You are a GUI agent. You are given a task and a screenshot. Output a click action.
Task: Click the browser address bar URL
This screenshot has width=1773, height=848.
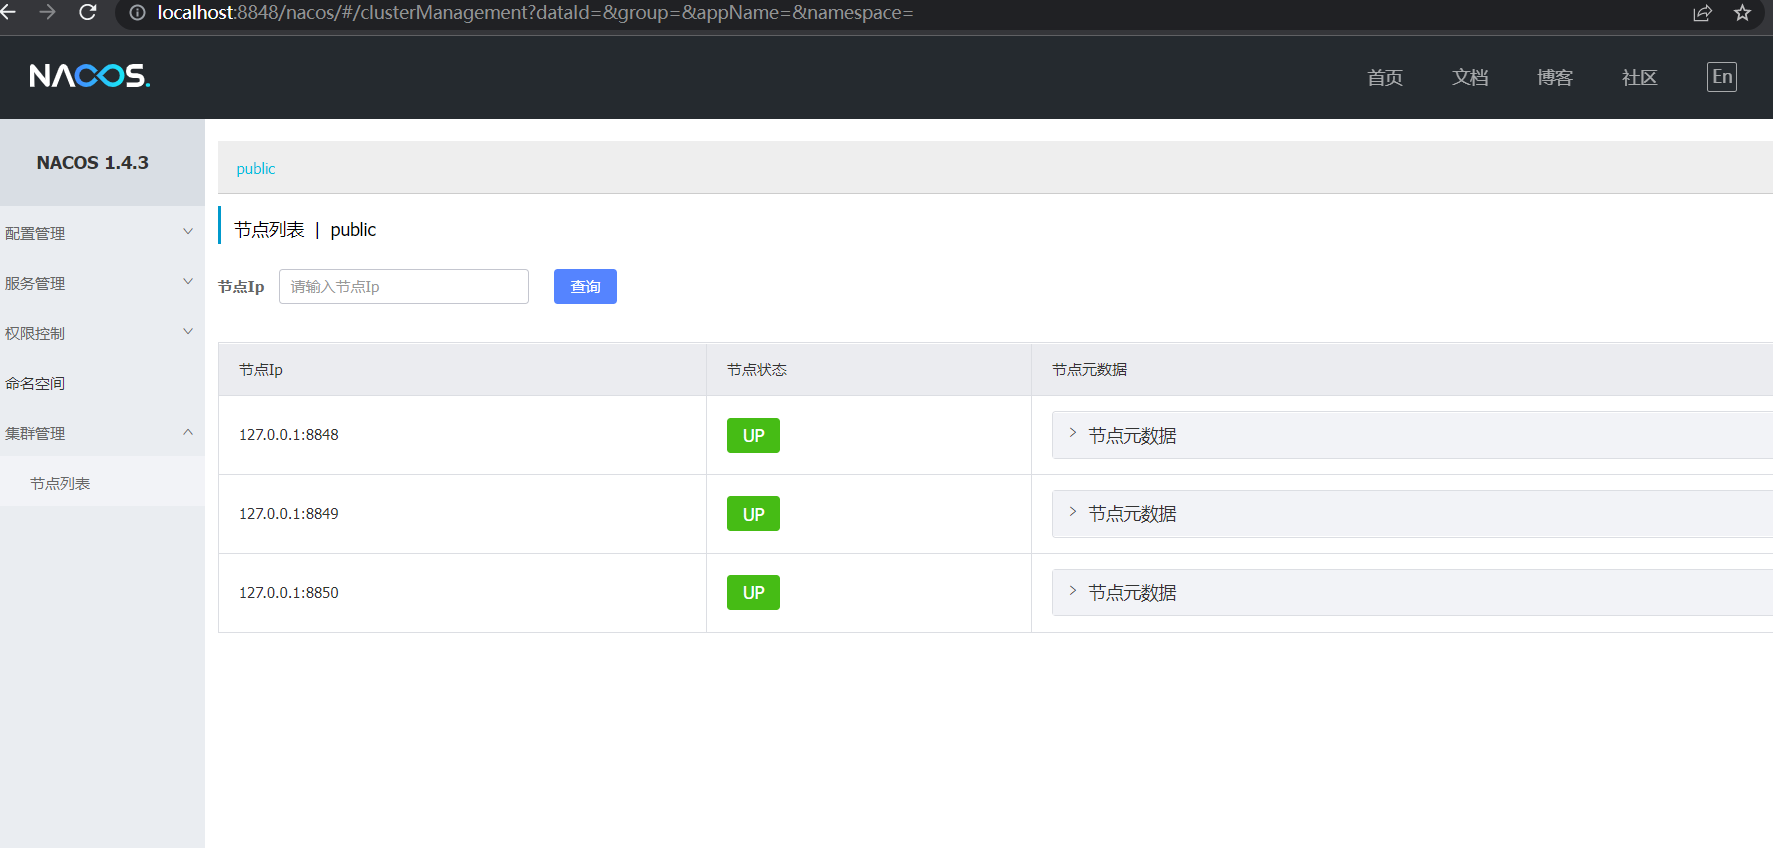(535, 13)
